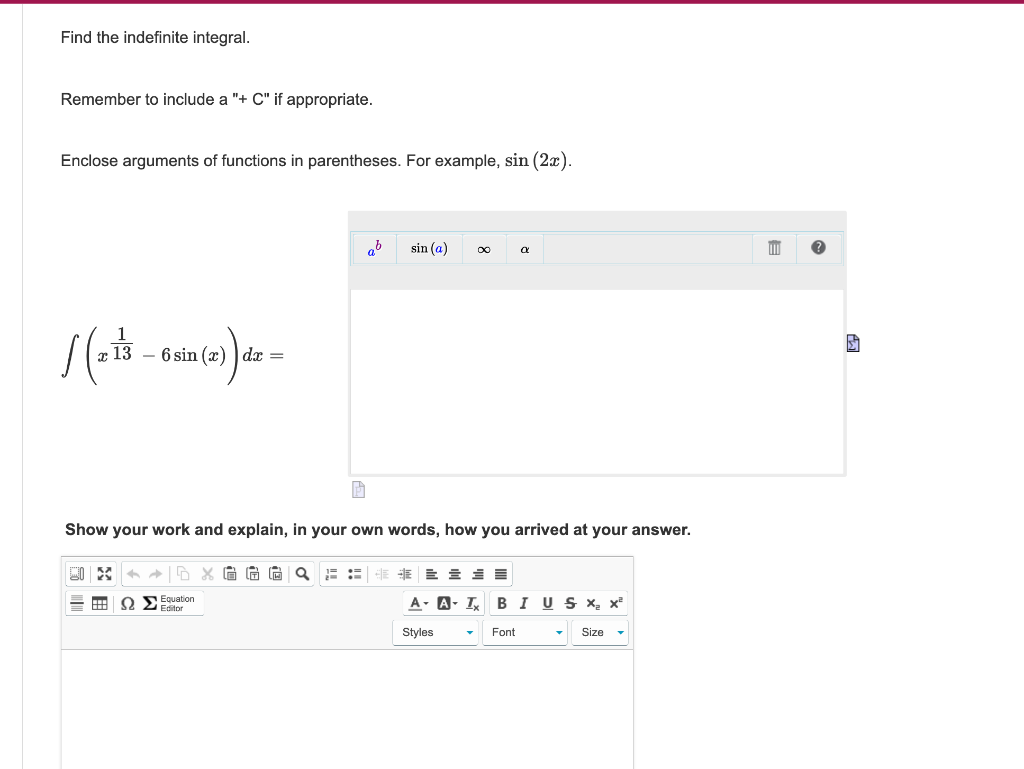The width and height of the screenshot is (1024, 769).
Task: Open the text color picker
Action: [415, 603]
